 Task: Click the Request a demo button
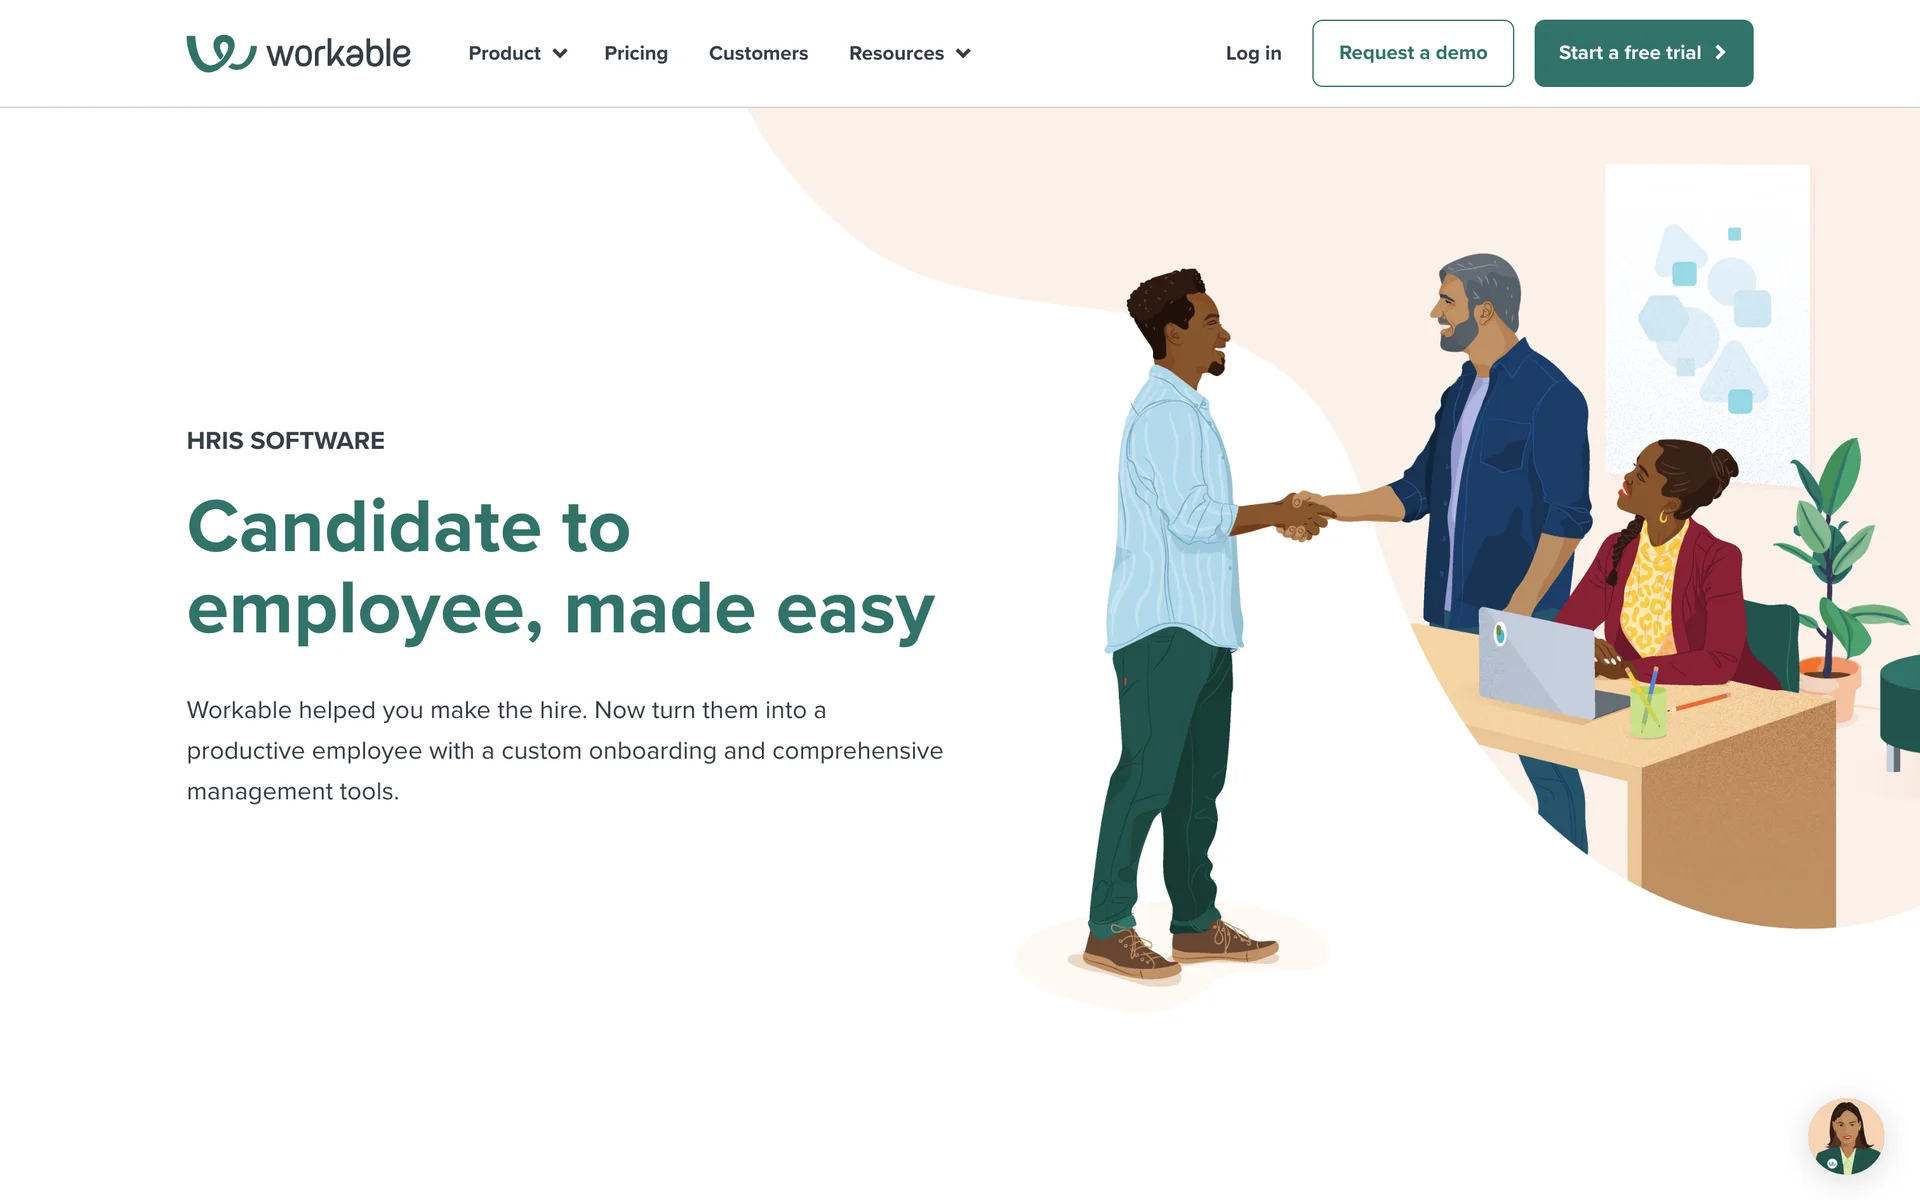click(x=1413, y=53)
